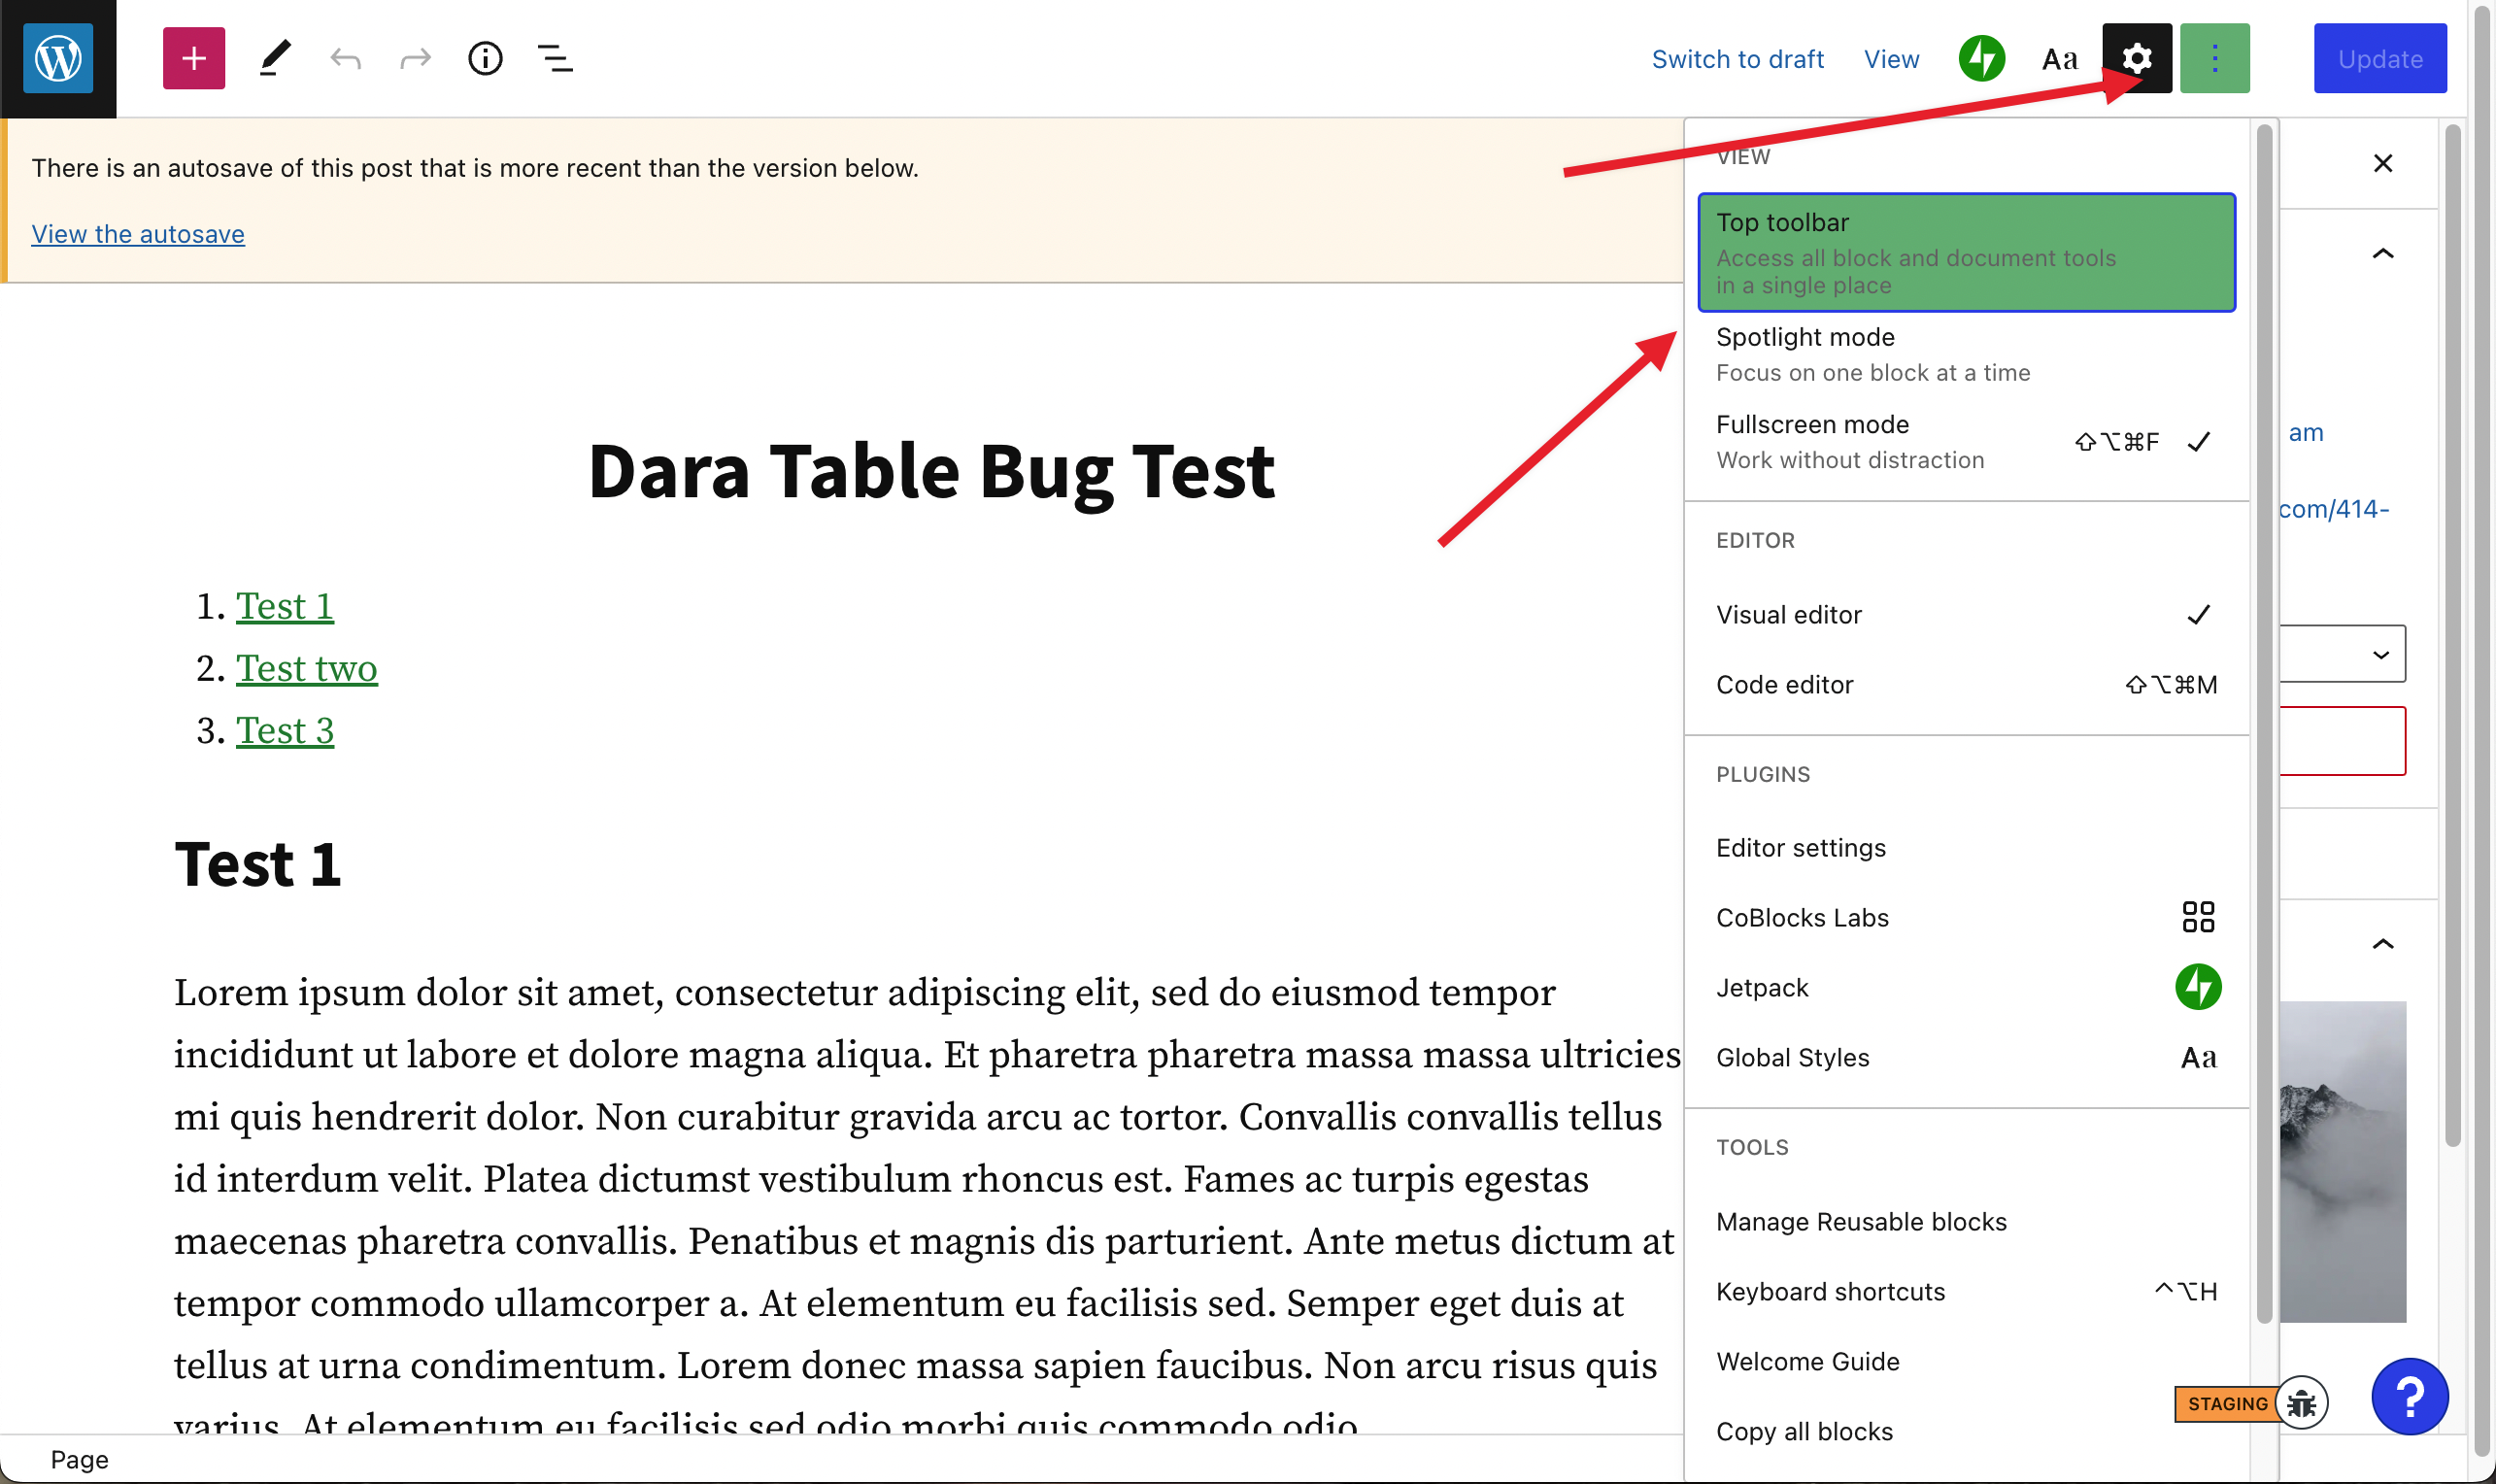Open the document details info icon

pos(486,58)
